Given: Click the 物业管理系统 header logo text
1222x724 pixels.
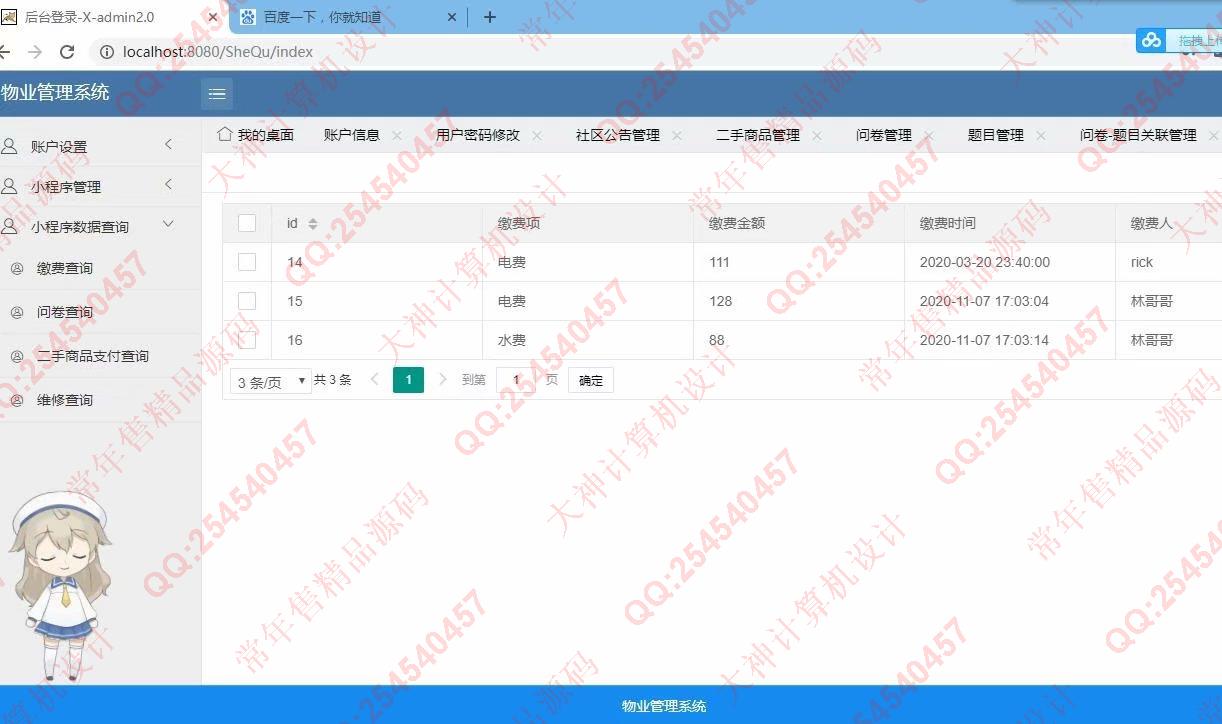Looking at the screenshot, I should click(55, 93).
